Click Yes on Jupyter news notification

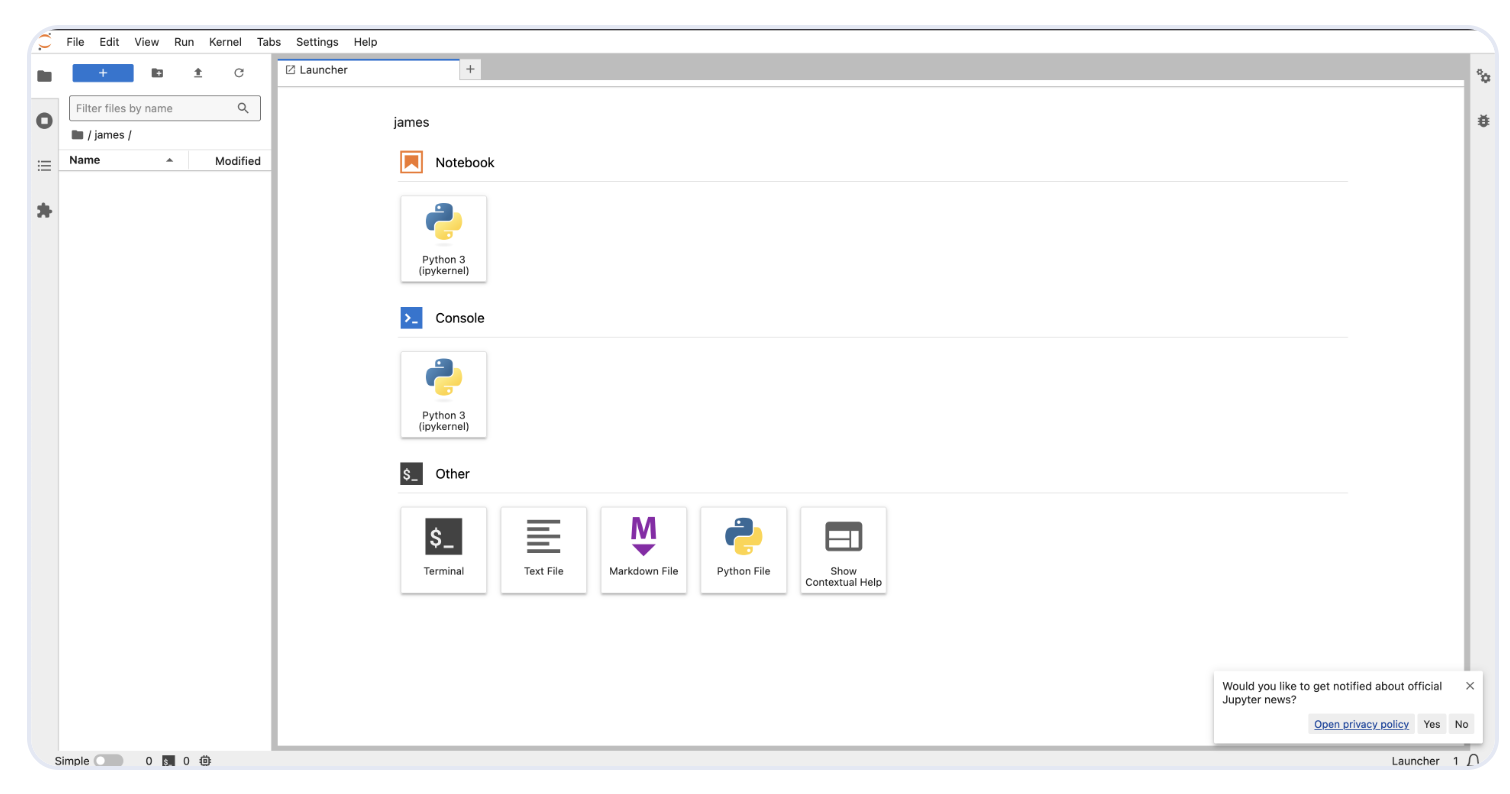pos(1432,724)
